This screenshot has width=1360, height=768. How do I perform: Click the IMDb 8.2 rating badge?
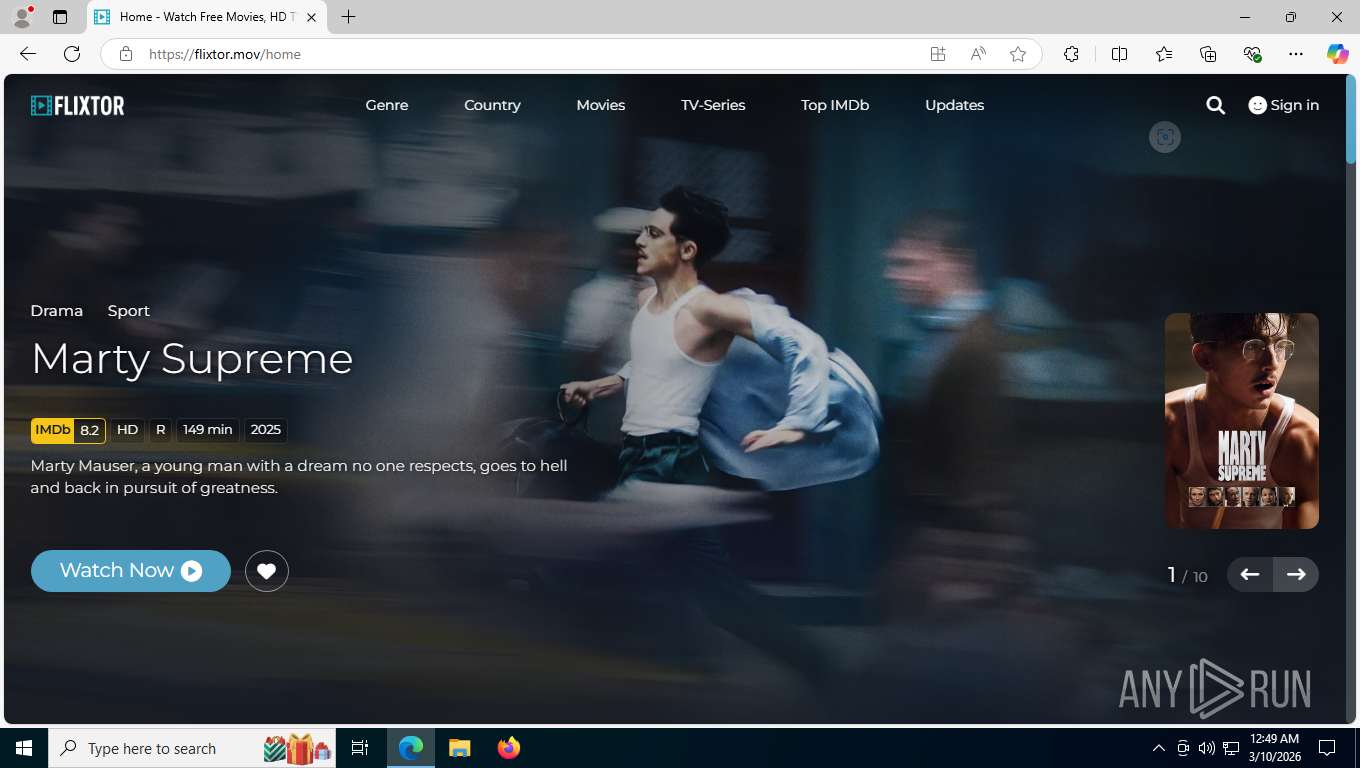[x=68, y=430]
